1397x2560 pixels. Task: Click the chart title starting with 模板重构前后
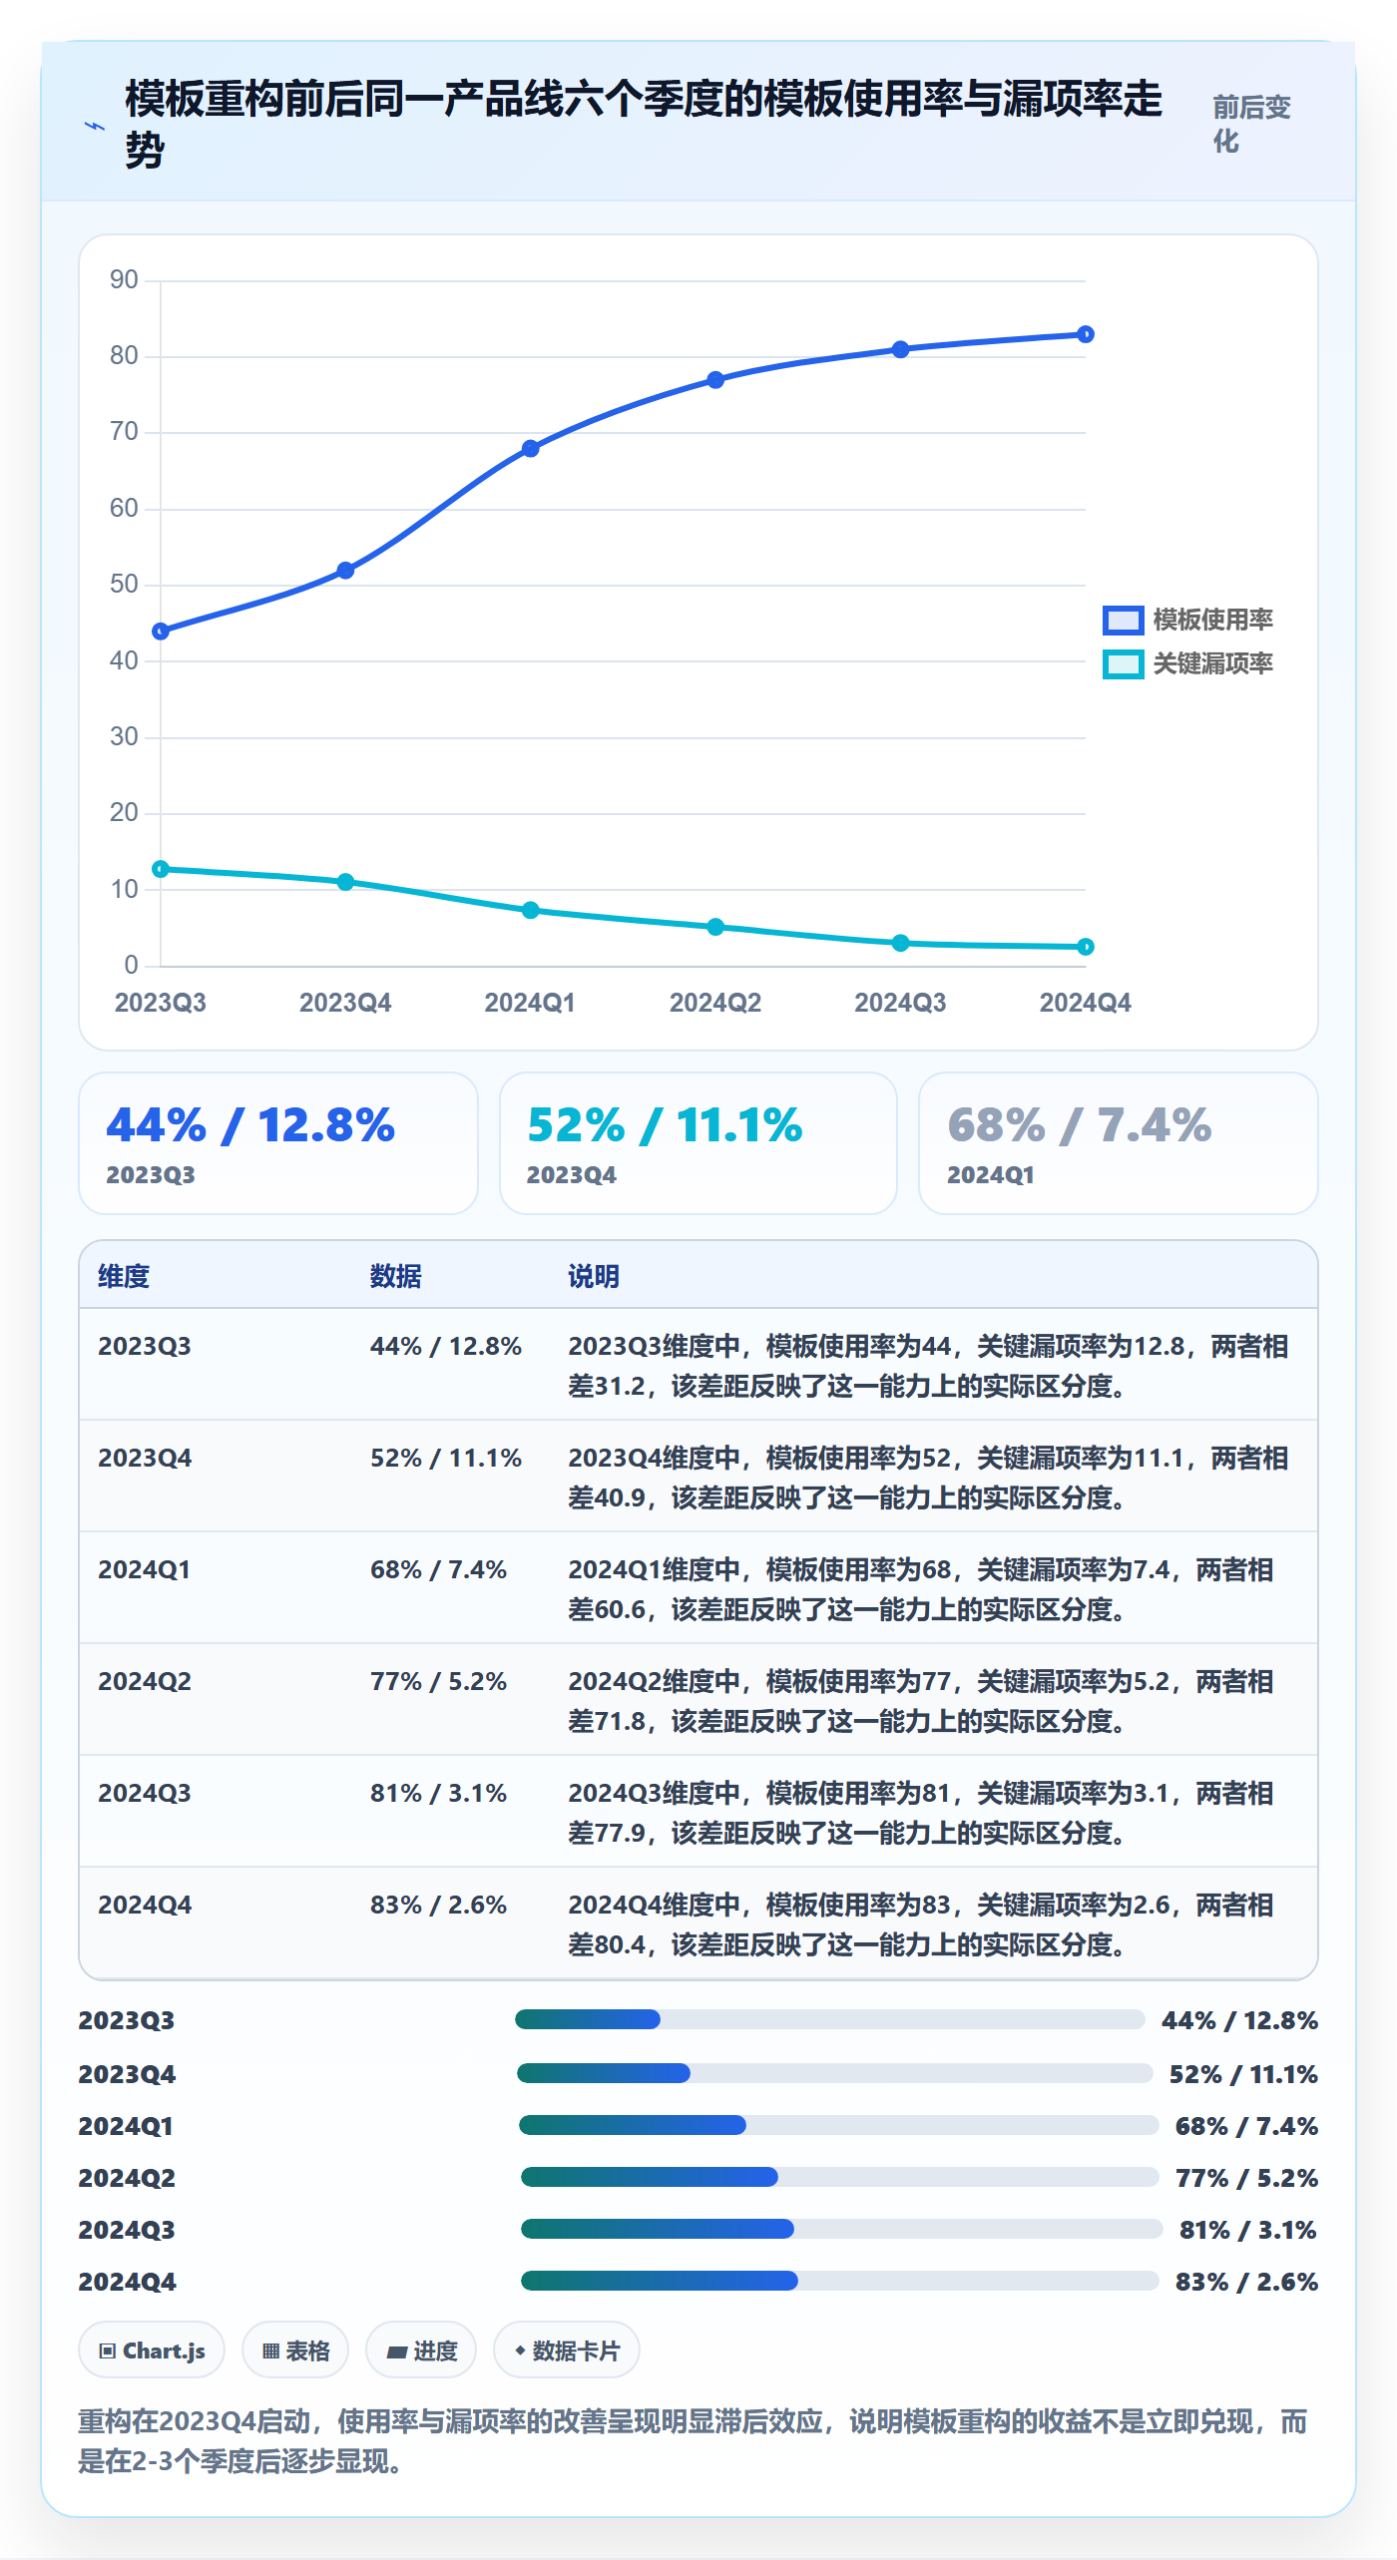[x=643, y=124]
